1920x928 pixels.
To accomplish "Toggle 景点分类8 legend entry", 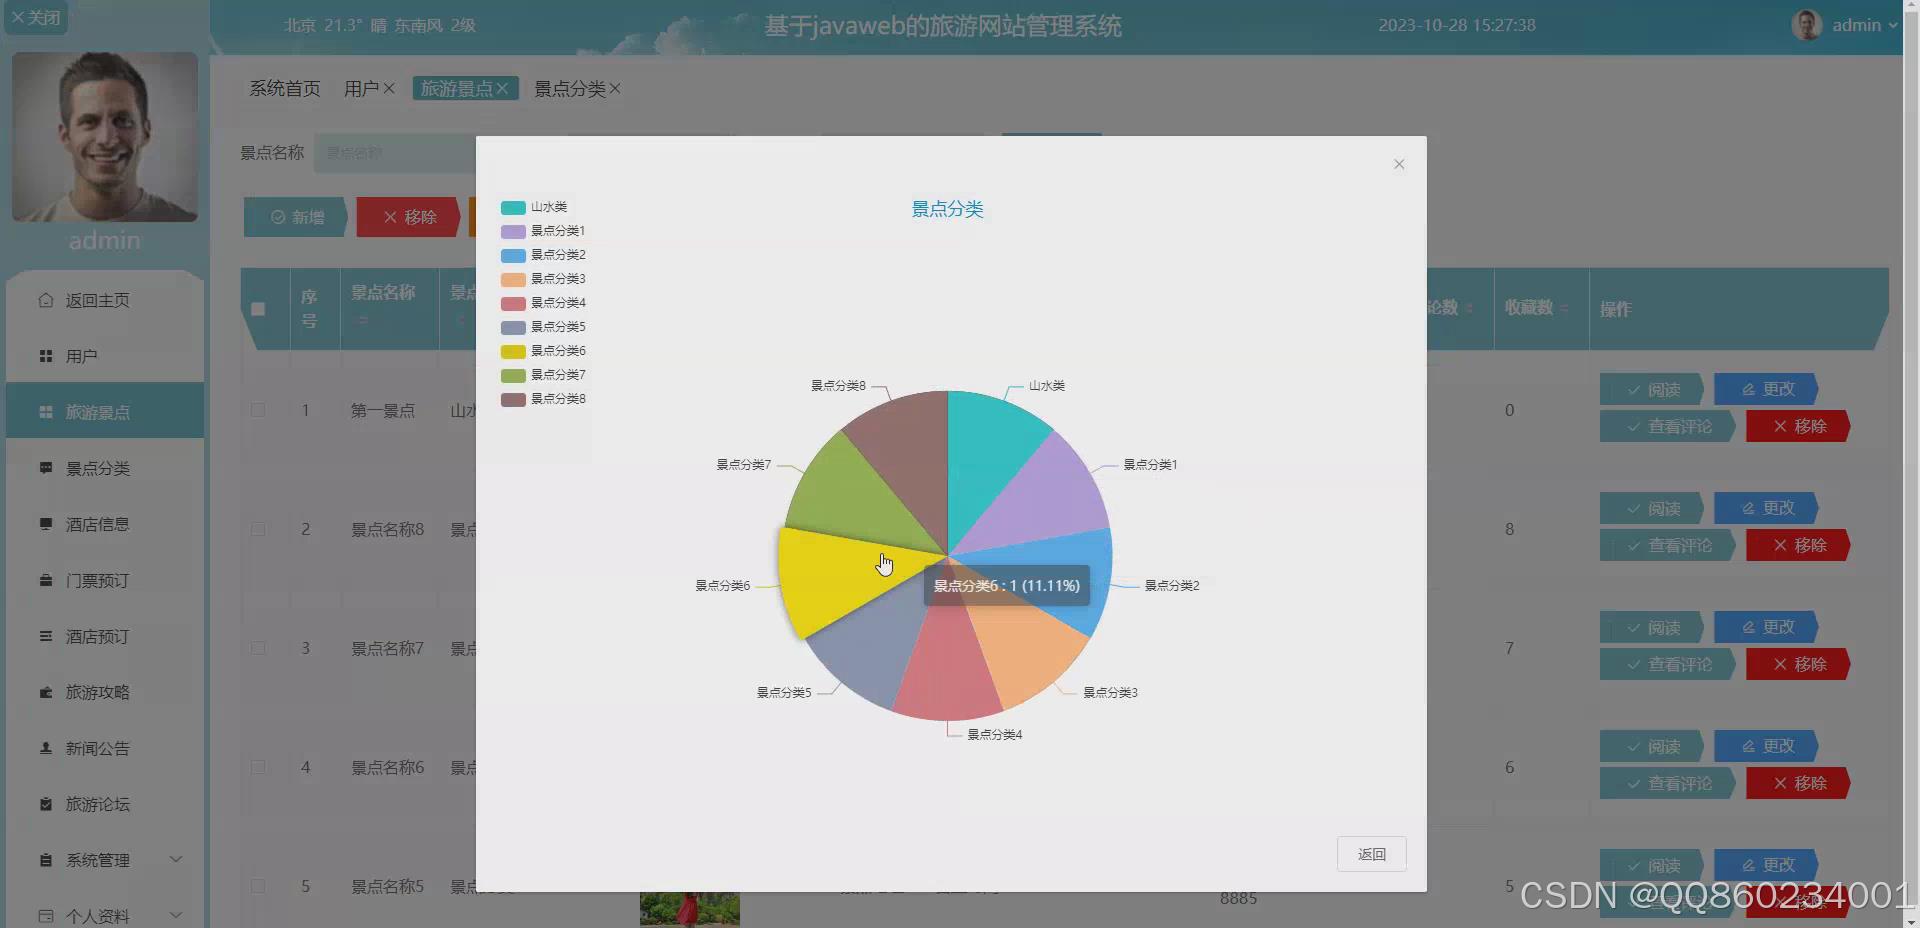I will [x=543, y=399].
